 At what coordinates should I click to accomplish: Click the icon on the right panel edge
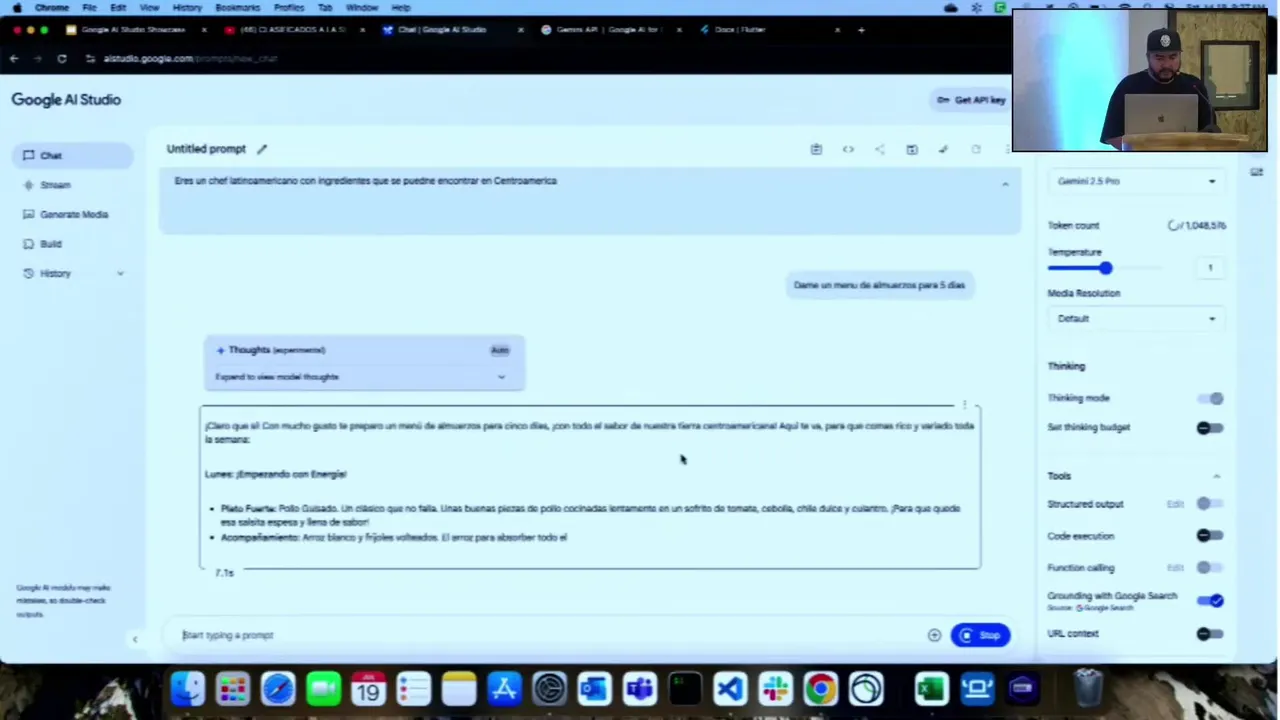(1257, 172)
